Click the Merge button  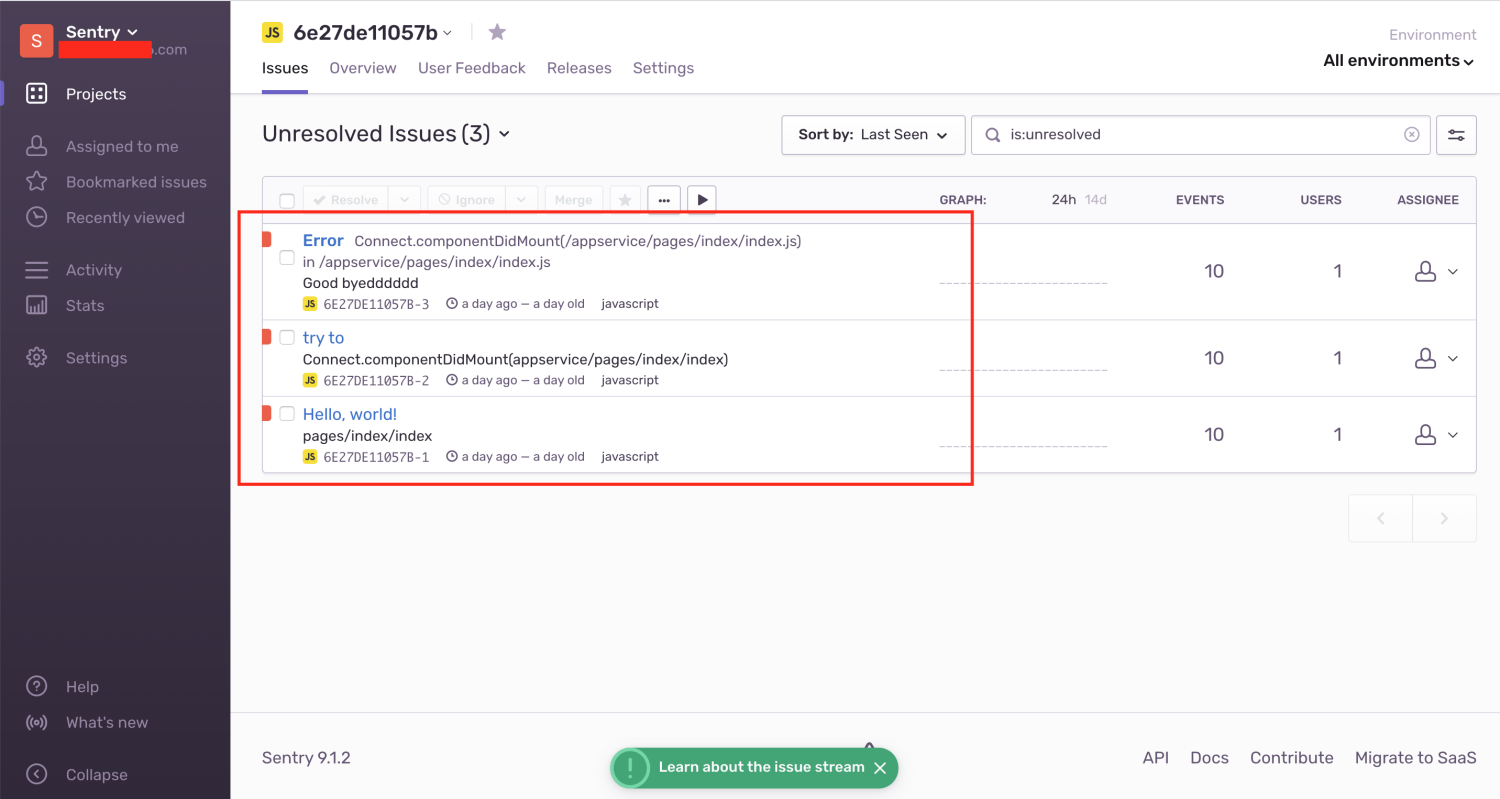pos(574,200)
